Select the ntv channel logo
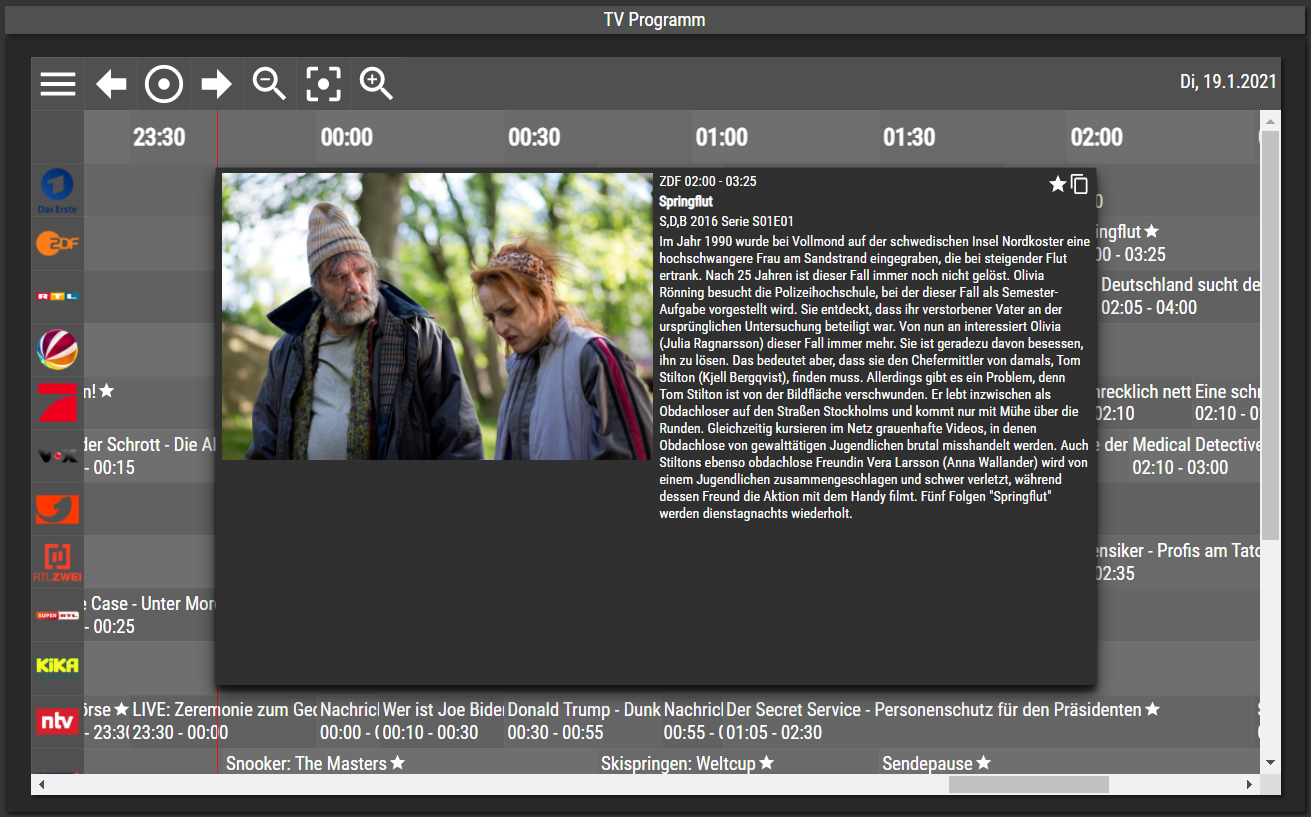 57,721
